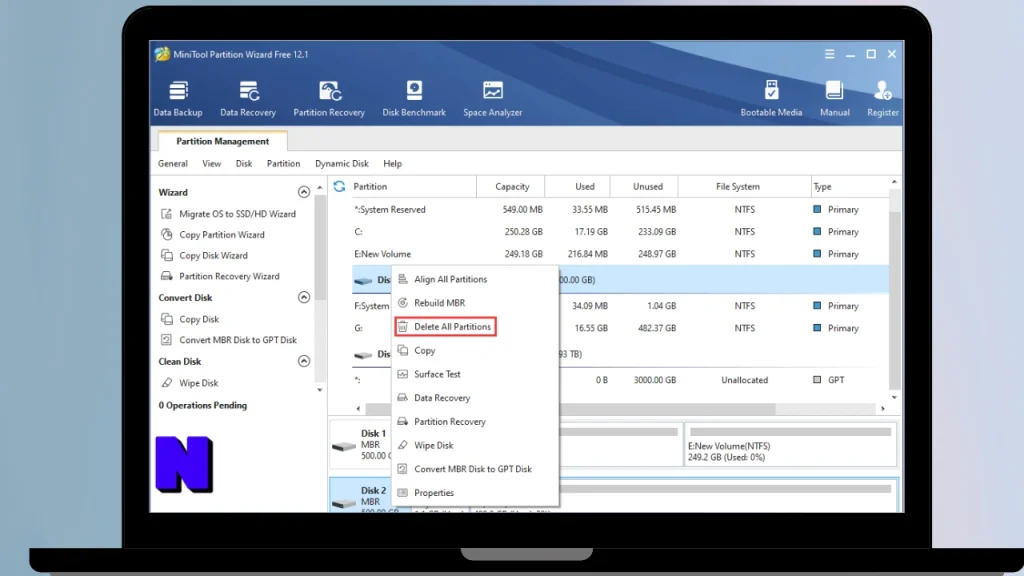Viewport: 1024px width, 576px height.
Task: Choose Convert MBR Disk to GPT Disk in context menu
Action: (475, 469)
